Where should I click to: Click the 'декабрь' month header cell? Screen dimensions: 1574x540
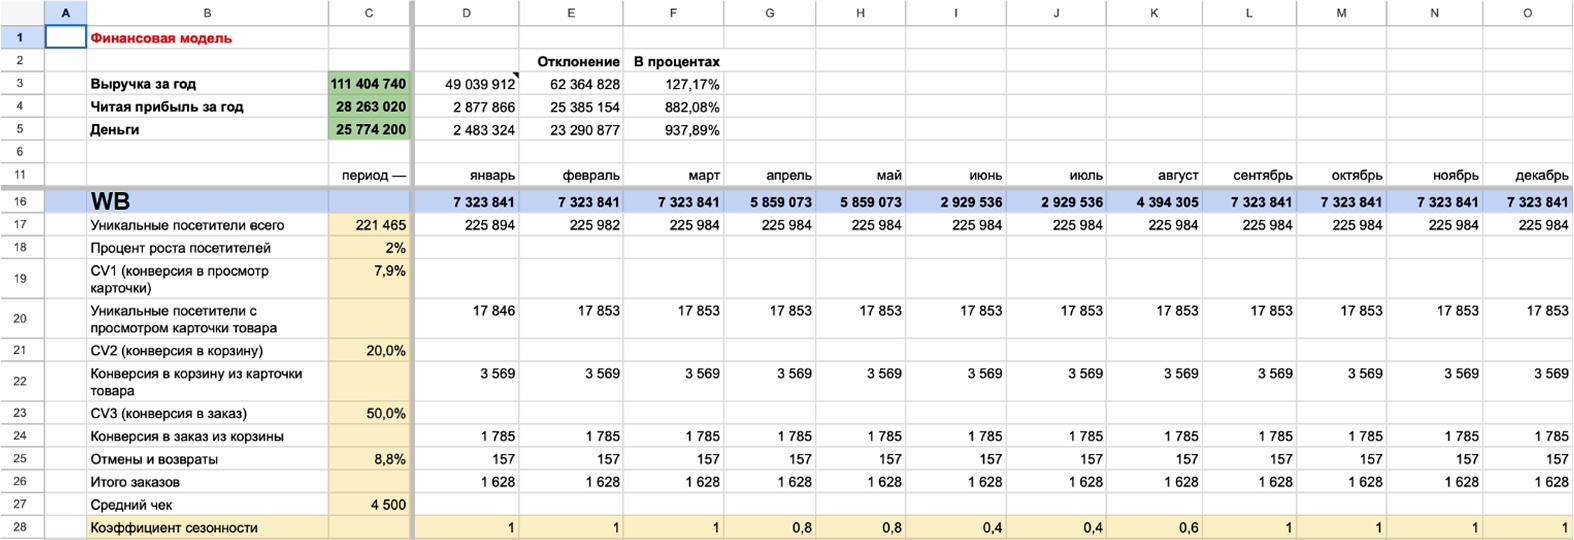click(1527, 175)
